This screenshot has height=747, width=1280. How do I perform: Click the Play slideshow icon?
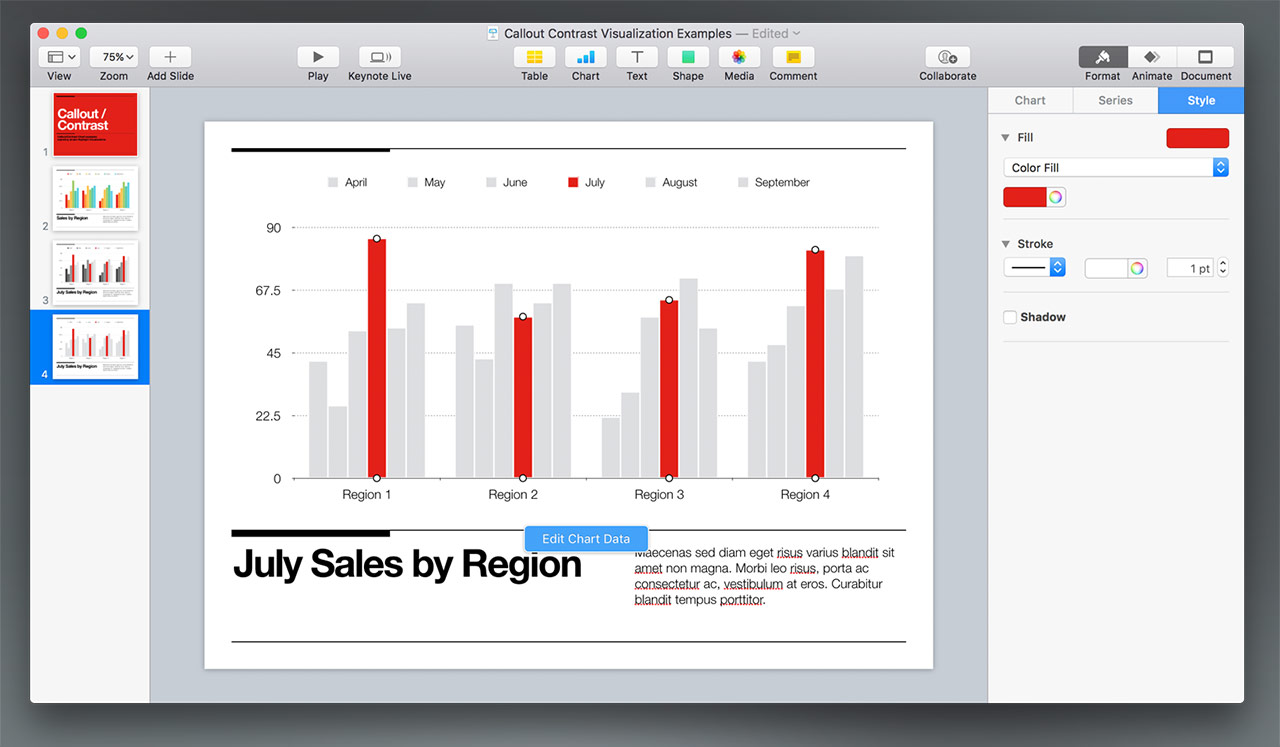coord(318,58)
